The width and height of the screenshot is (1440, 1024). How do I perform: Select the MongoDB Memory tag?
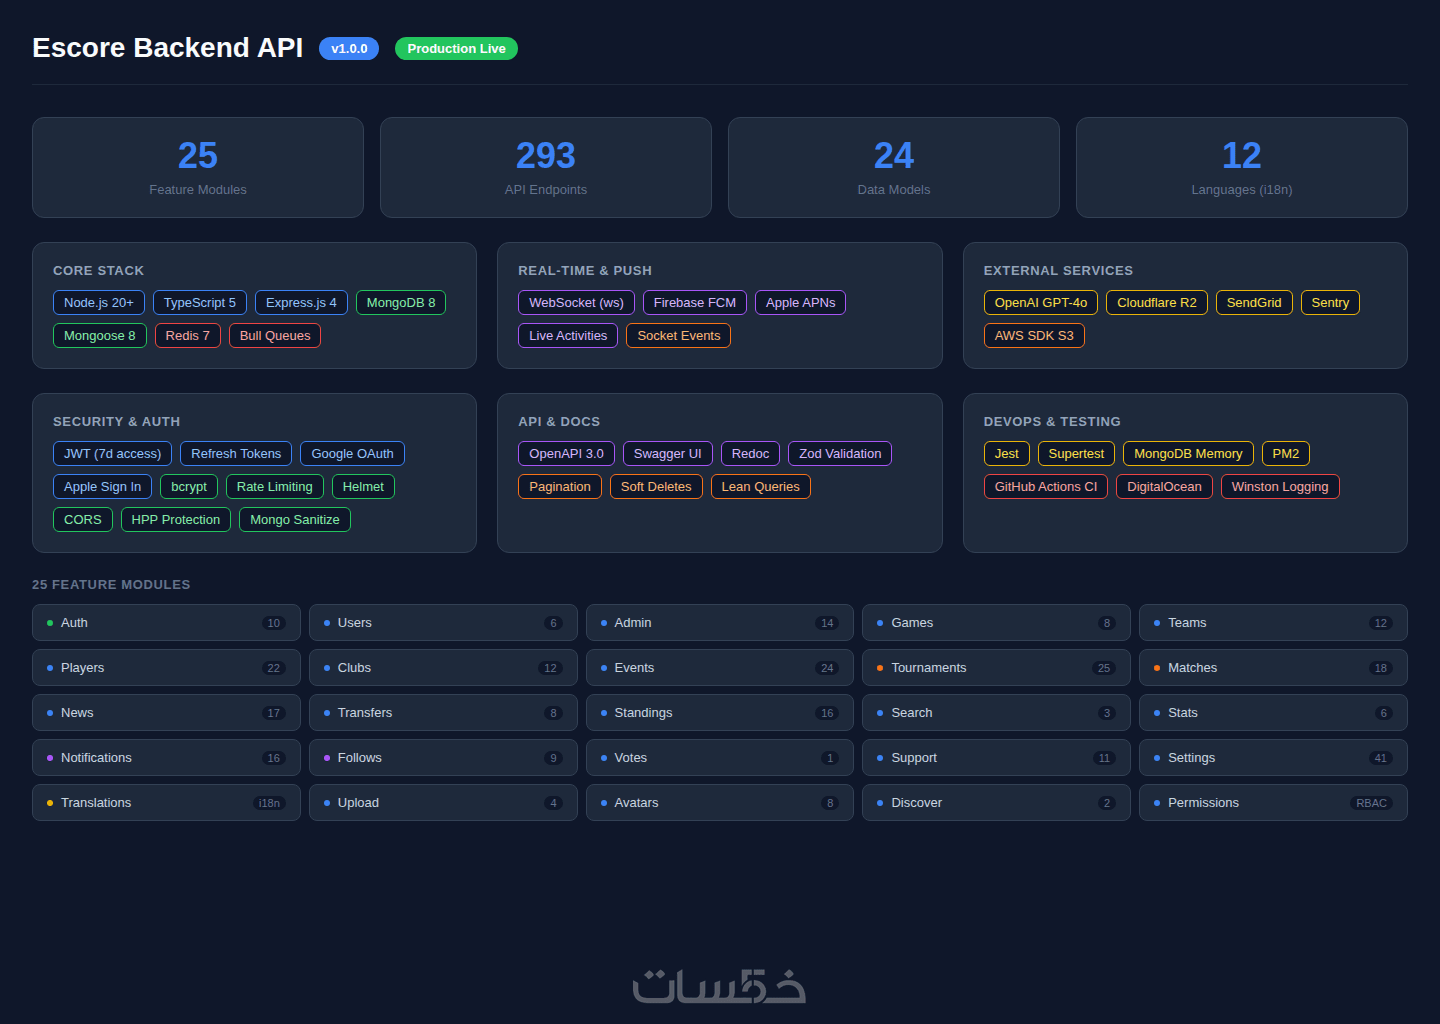[x=1188, y=453]
